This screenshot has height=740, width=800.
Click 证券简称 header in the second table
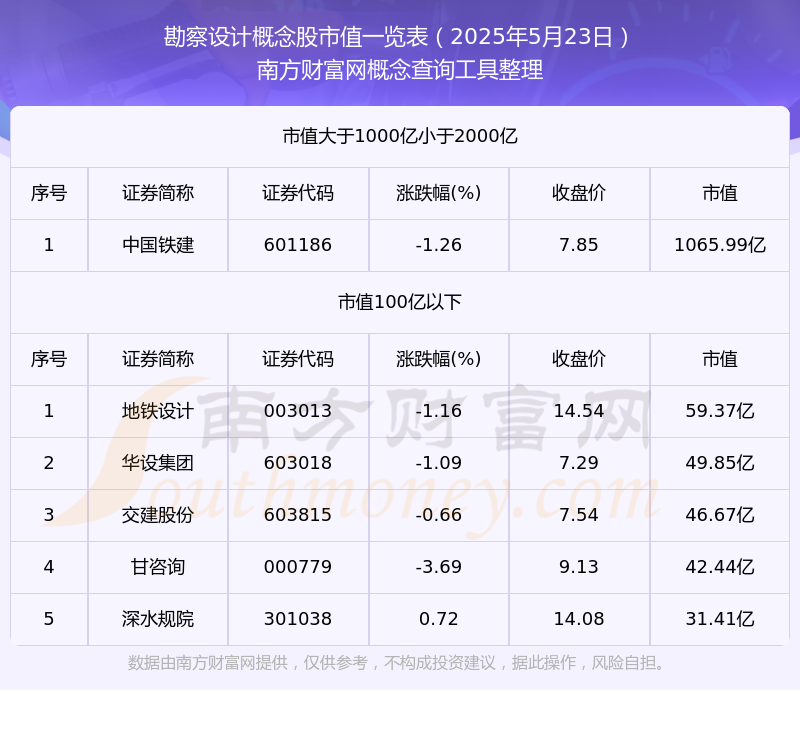point(158,359)
